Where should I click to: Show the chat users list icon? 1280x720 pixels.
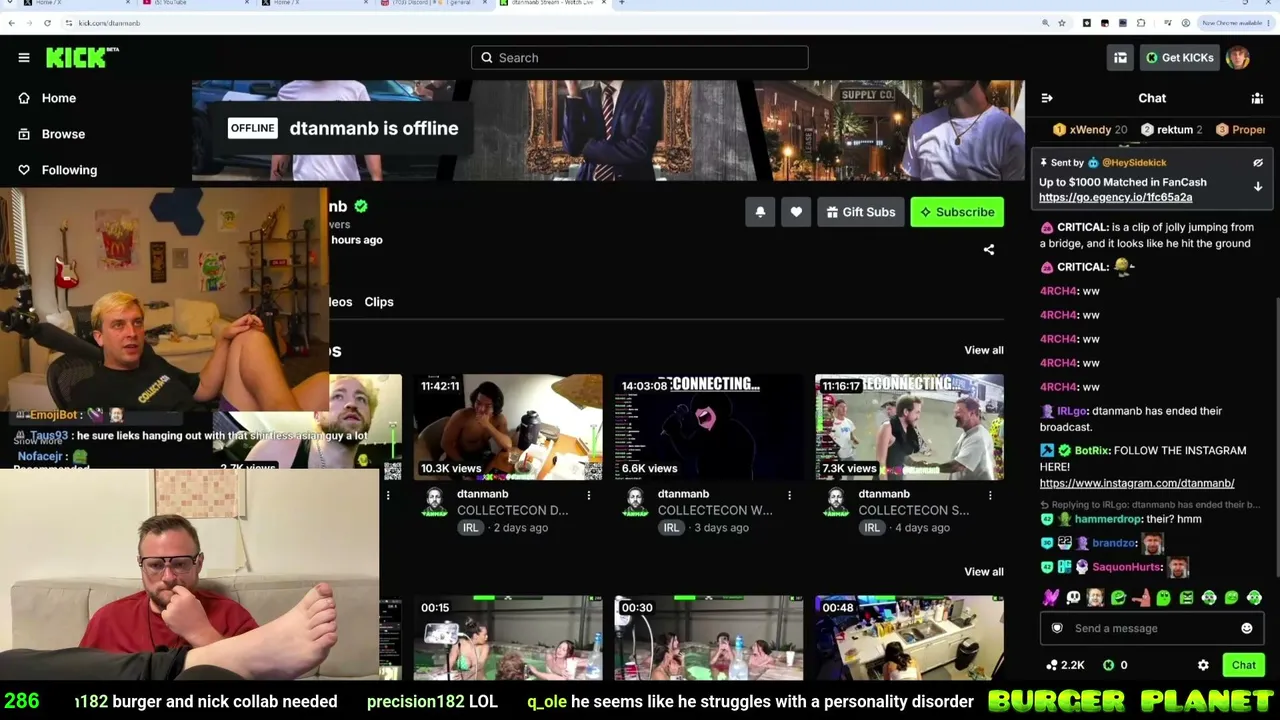tap(1257, 98)
